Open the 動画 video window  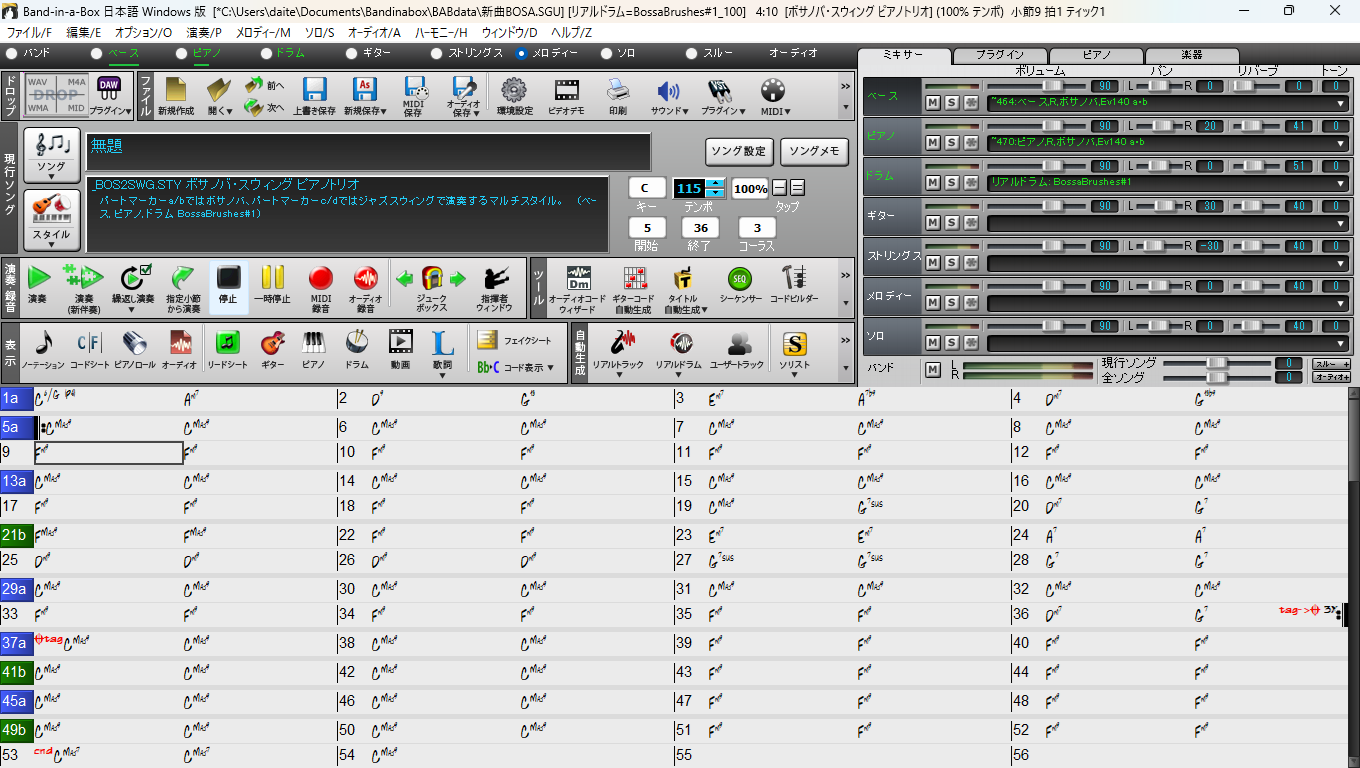point(400,349)
